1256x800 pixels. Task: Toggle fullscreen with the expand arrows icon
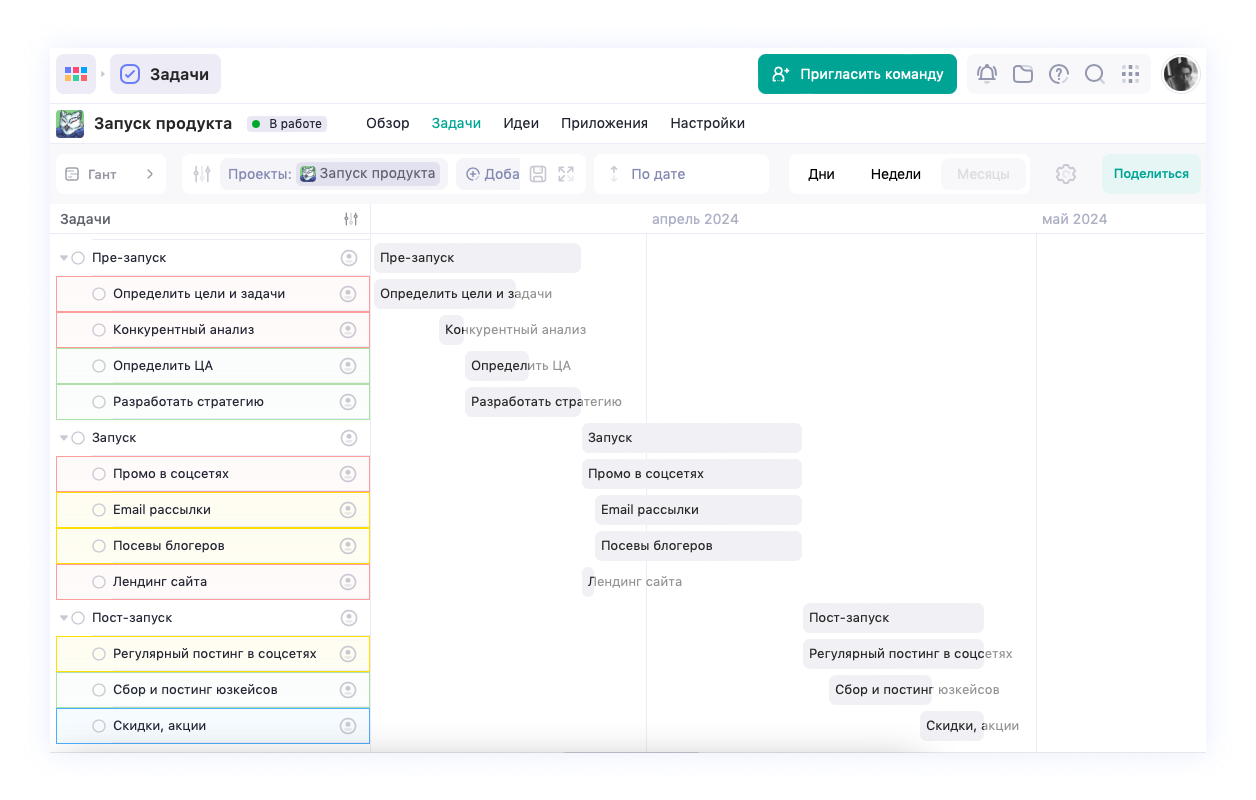566,174
